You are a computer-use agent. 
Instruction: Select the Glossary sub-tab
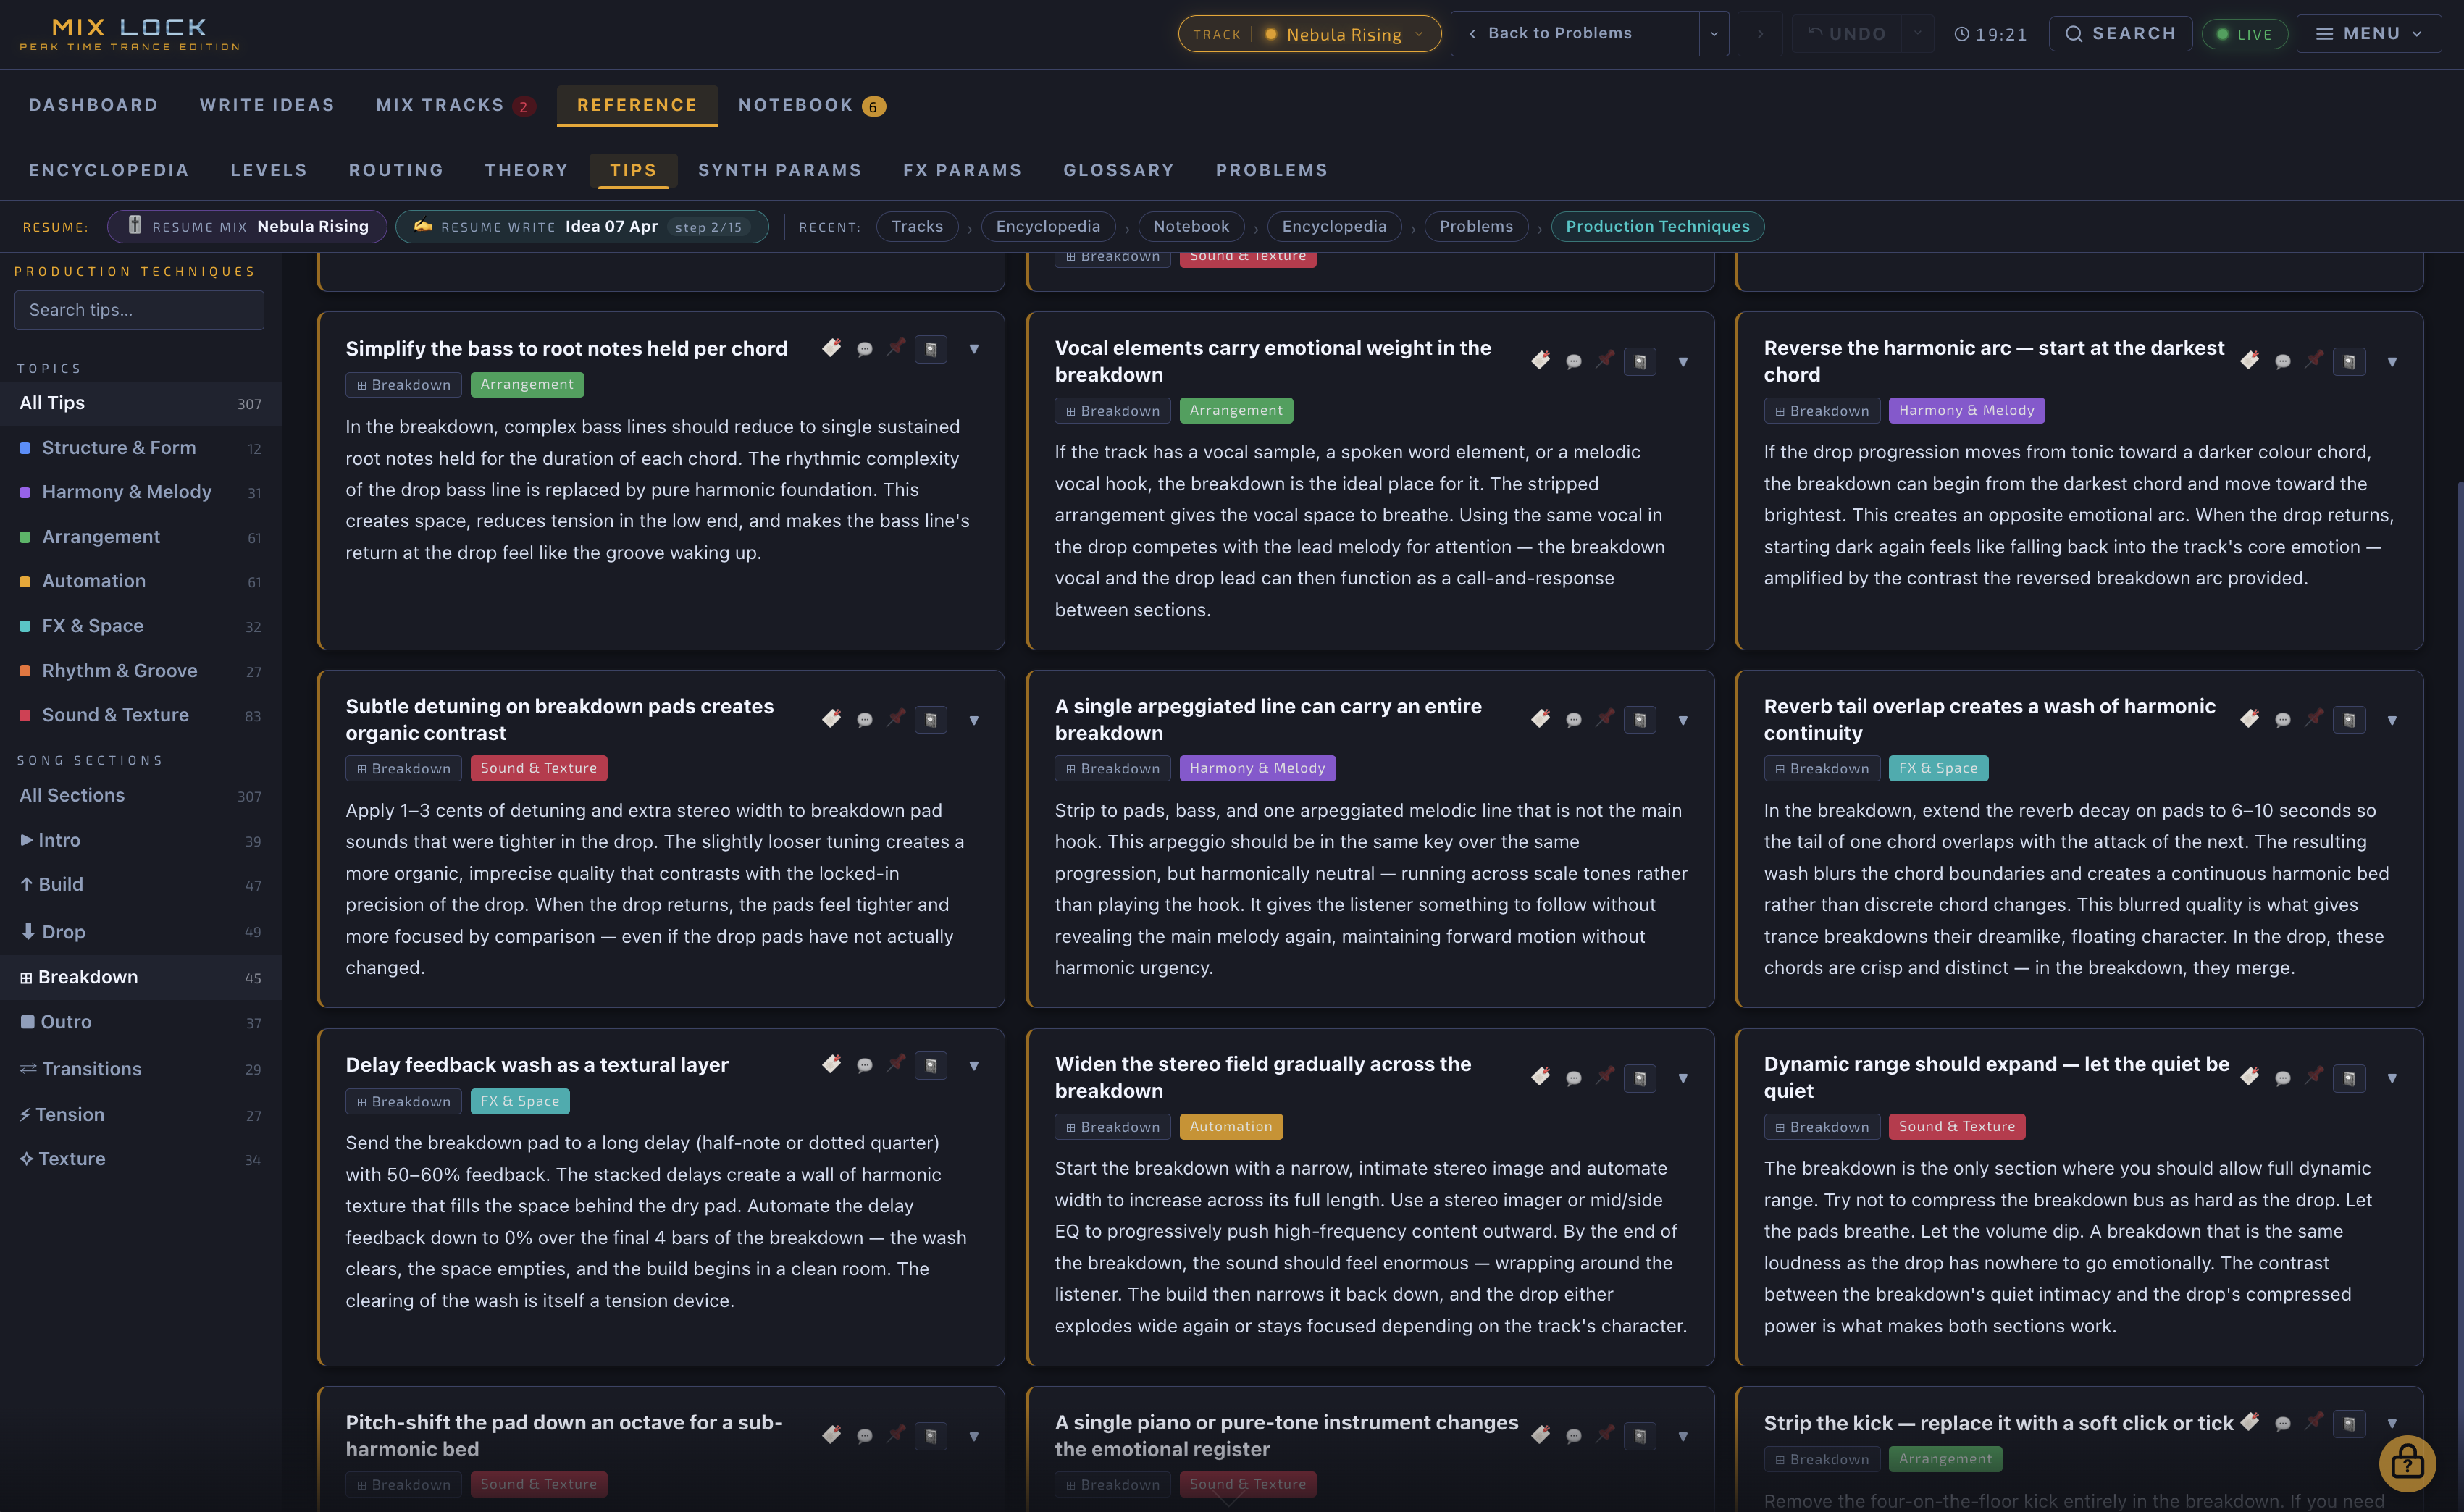(1119, 170)
